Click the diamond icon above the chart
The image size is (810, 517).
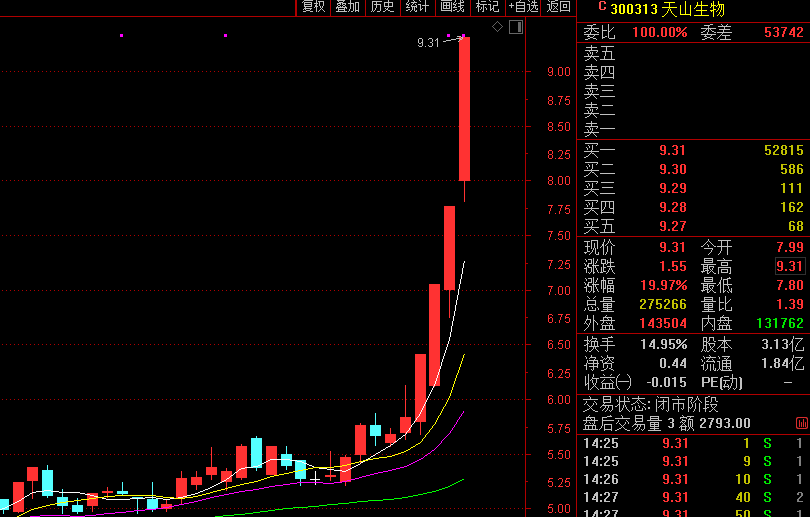coord(497,27)
